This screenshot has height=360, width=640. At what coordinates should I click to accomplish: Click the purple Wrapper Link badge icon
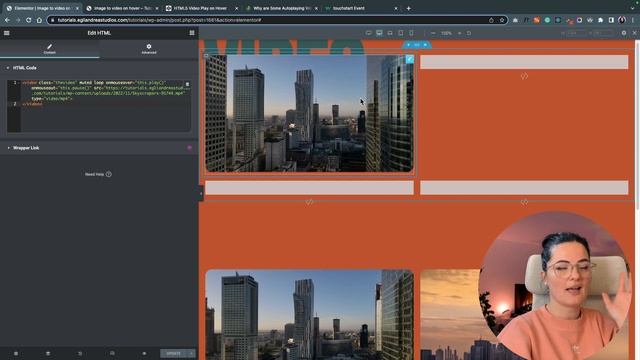click(189, 148)
